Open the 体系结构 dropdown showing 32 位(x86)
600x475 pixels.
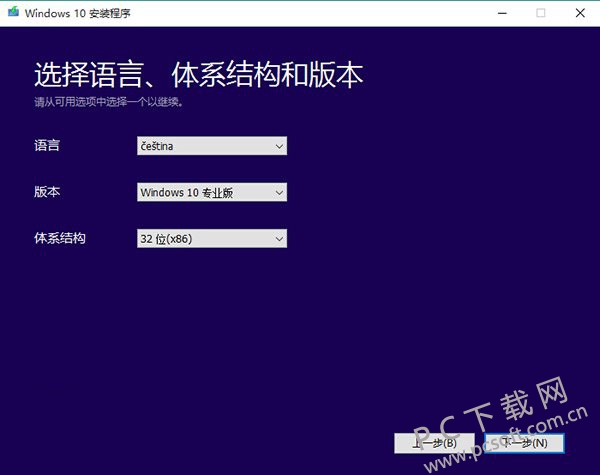point(212,238)
